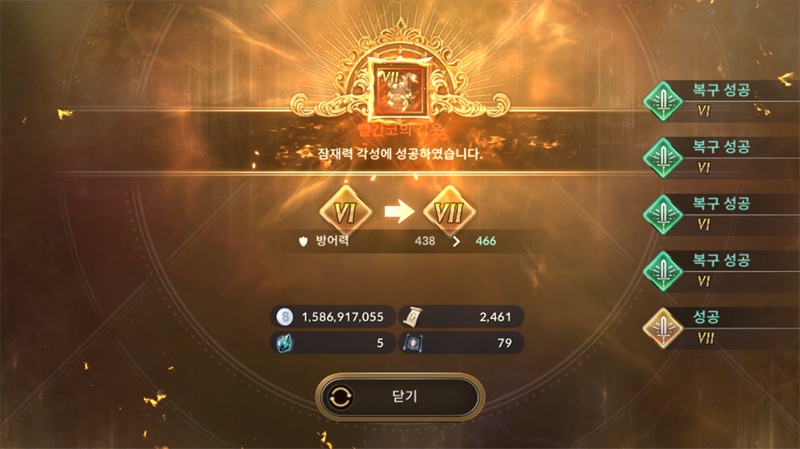Click the silver coin currency icon
Image resolution: width=800 pixels, height=449 pixels.
pos(285,317)
